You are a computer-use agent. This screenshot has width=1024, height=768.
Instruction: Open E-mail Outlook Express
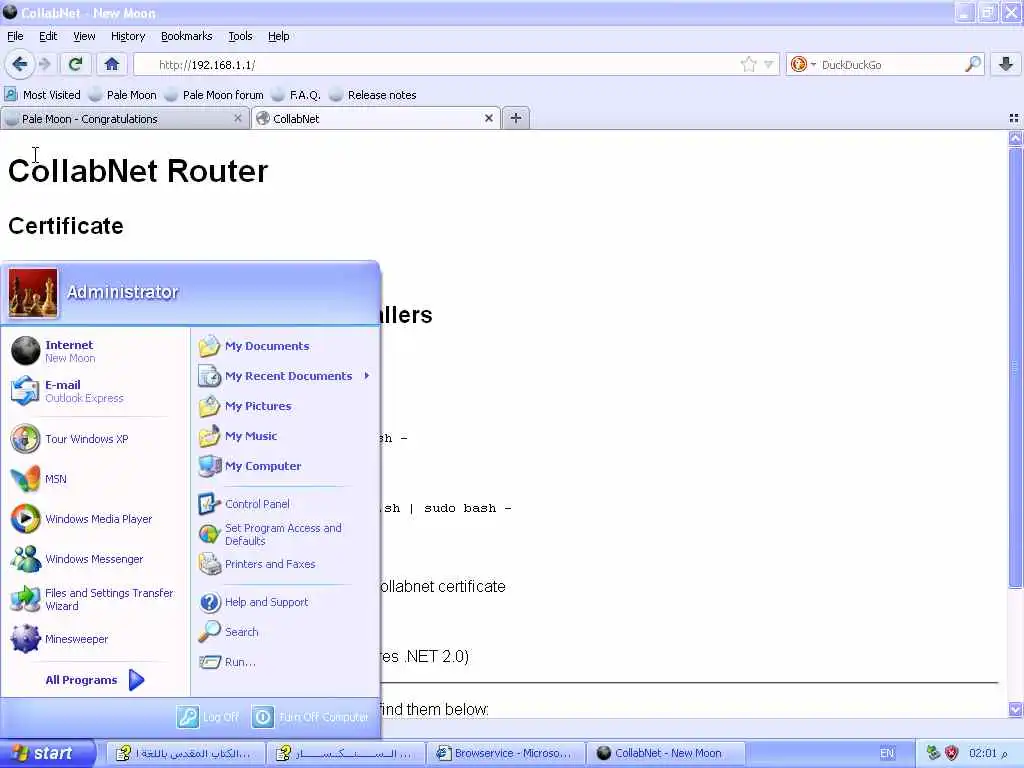coord(95,391)
